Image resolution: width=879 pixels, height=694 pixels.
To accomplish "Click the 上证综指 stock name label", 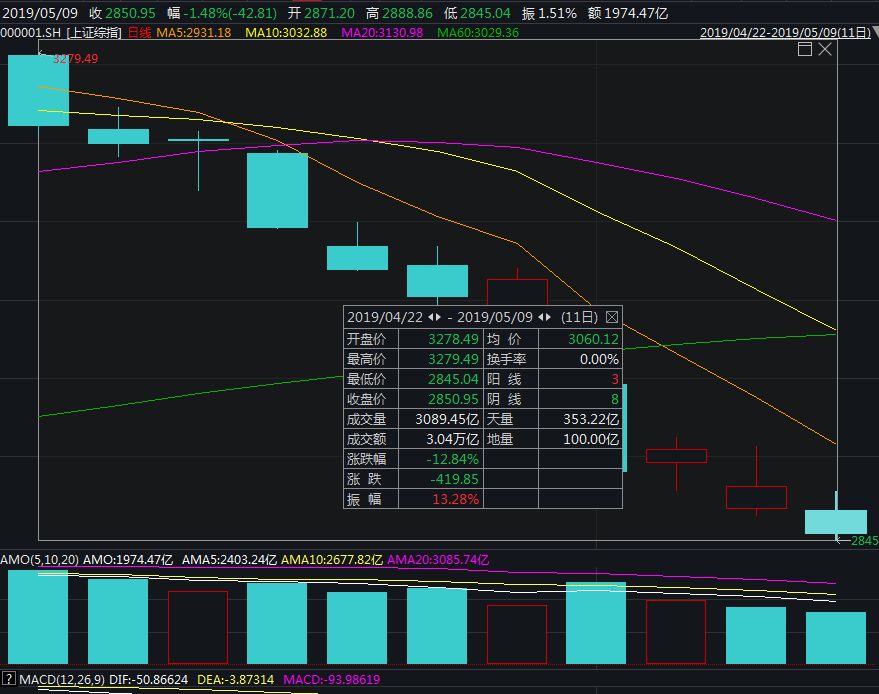I will 94,33.
